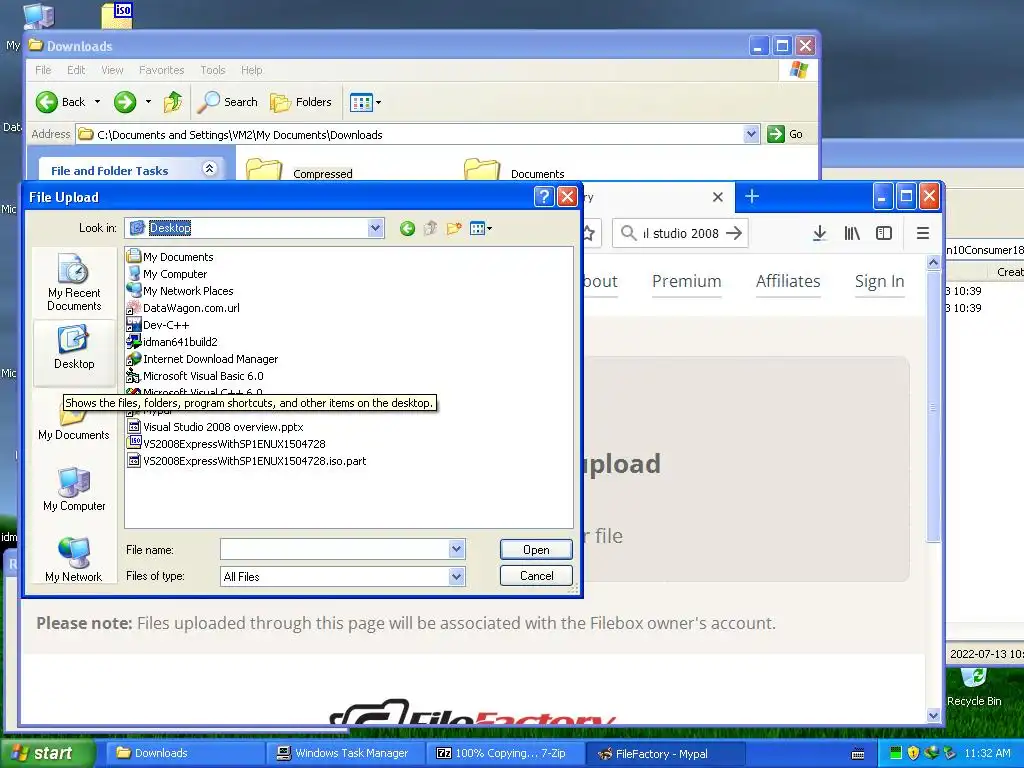Screen dimensions: 1024x768
Task: Open Edit menu in Downloads window
Action: pyautogui.click(x=76, y=70)
